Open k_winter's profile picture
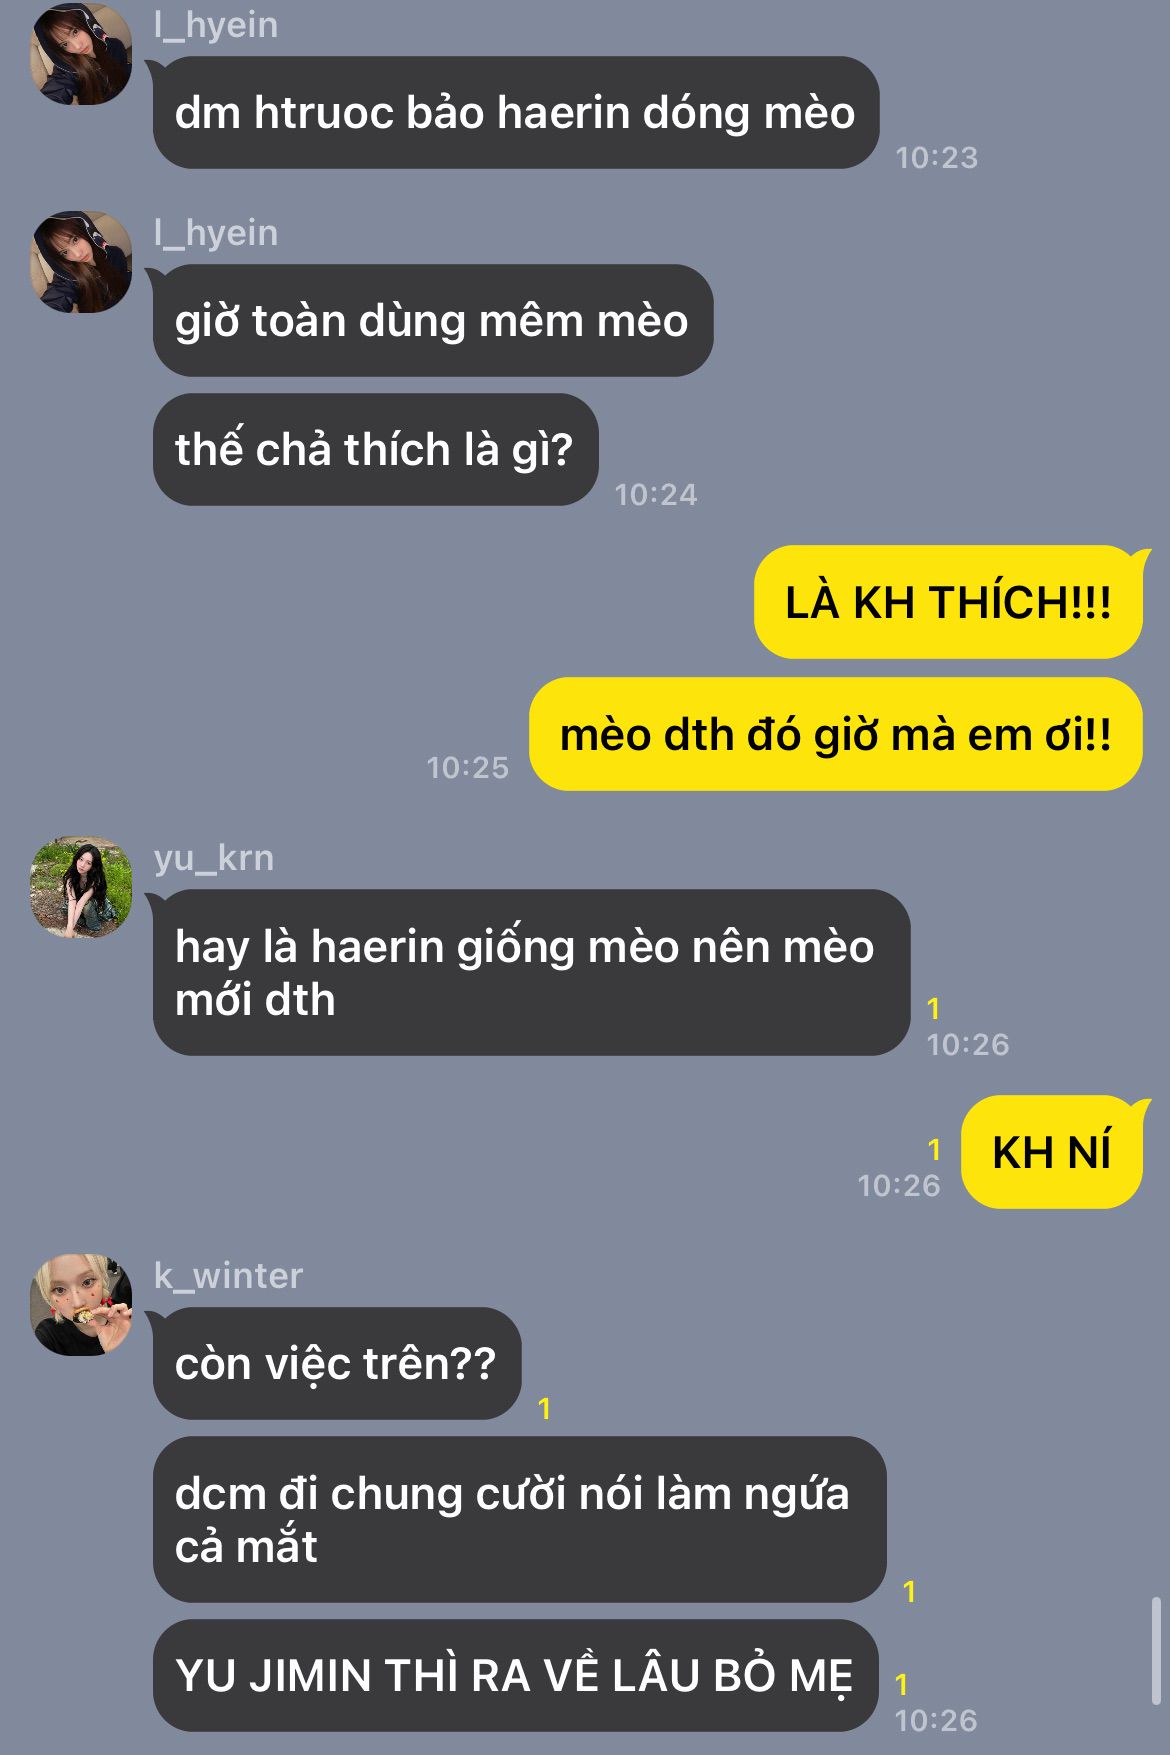The height and width of the screenshot is (1755, 1170). pyautogui.click(x=81, y=1305)
